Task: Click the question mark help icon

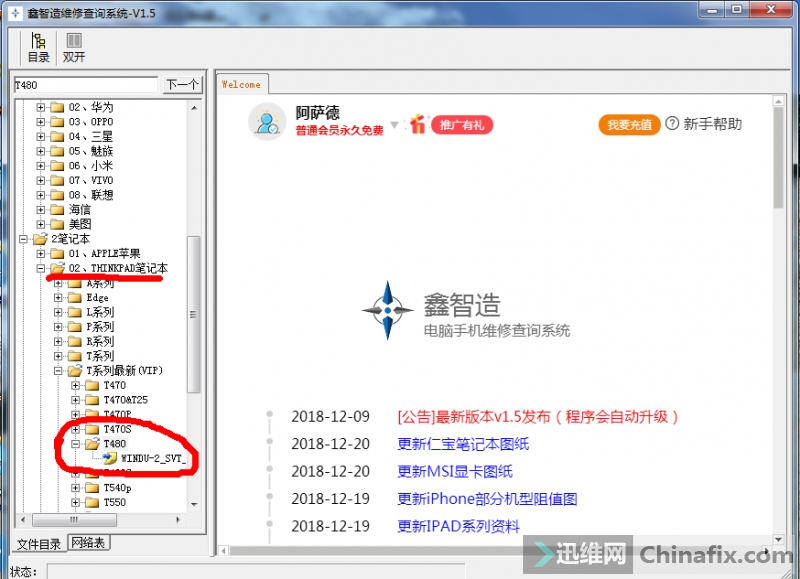Action: (x=672, y=123)
